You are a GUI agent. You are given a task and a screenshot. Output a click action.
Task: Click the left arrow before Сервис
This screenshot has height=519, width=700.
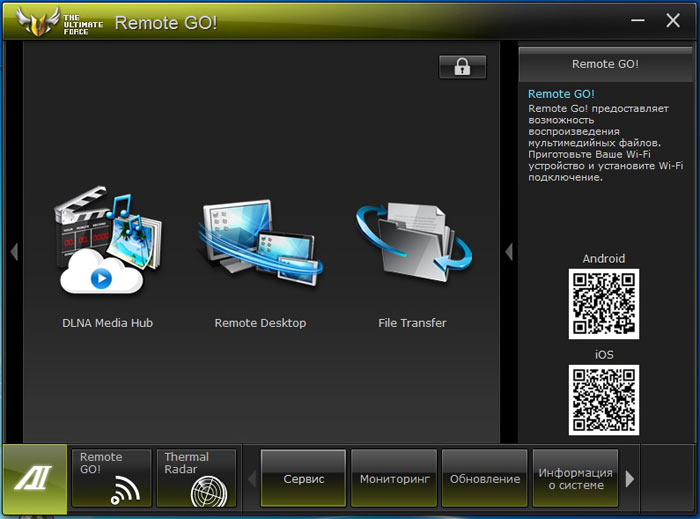pos(252,479)
